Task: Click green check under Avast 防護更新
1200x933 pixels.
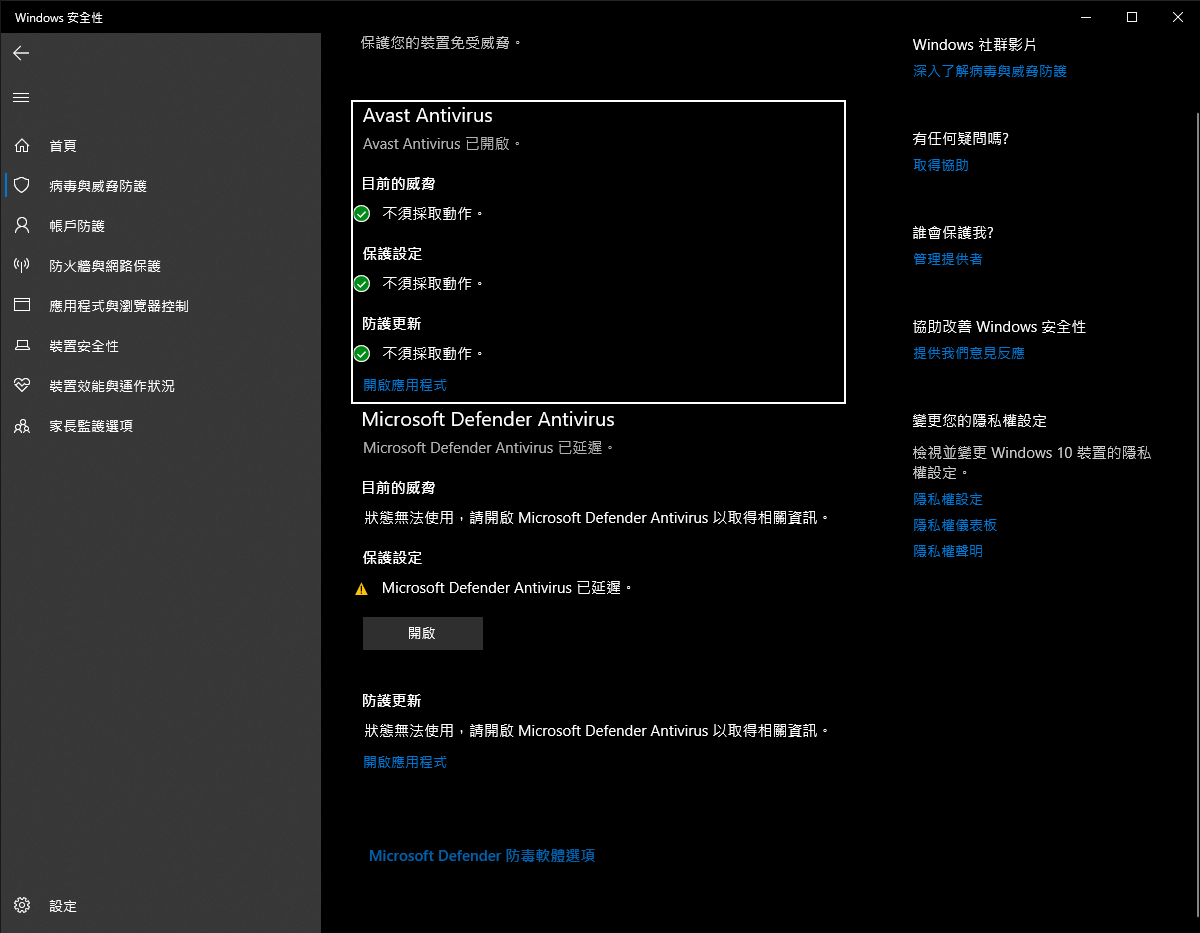Action: tap(362, 354)
